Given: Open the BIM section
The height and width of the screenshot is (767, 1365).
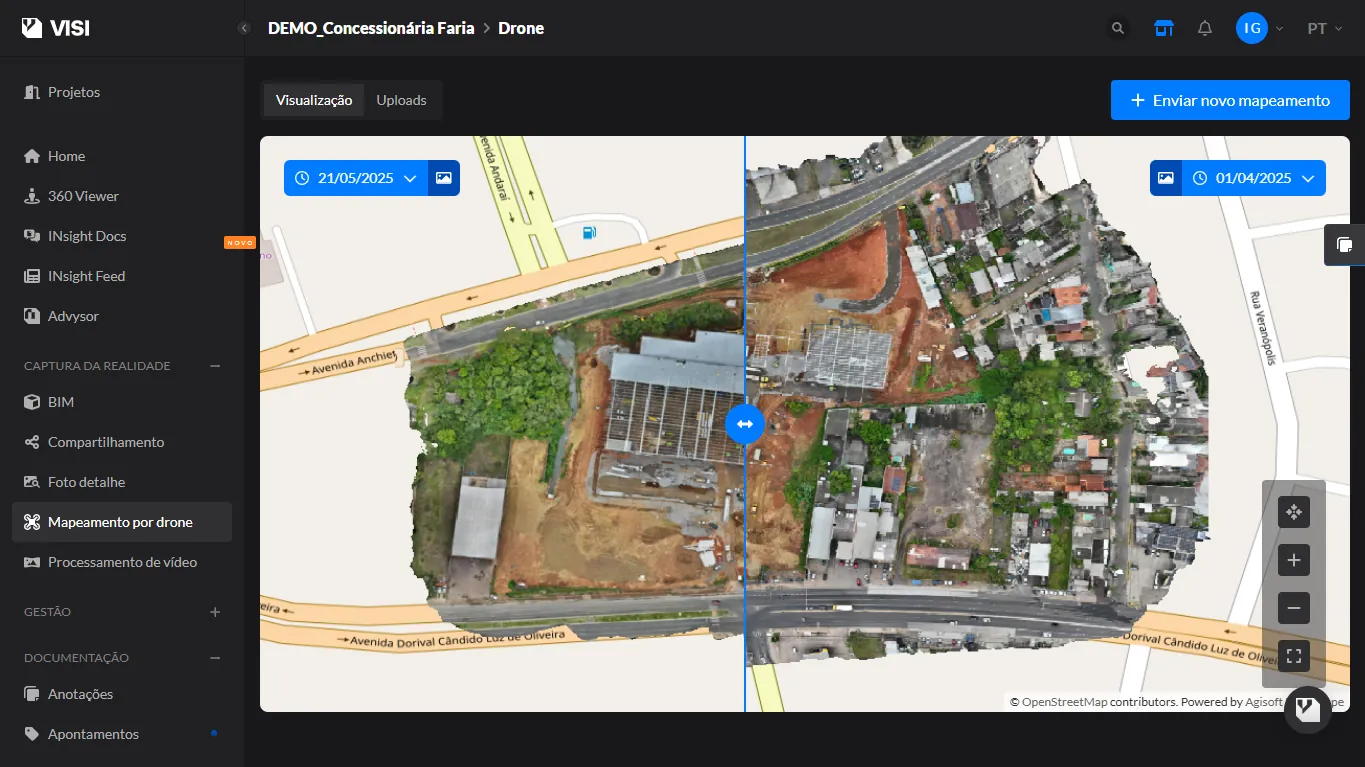Looking at the screenshot, I should click(61, 401).
